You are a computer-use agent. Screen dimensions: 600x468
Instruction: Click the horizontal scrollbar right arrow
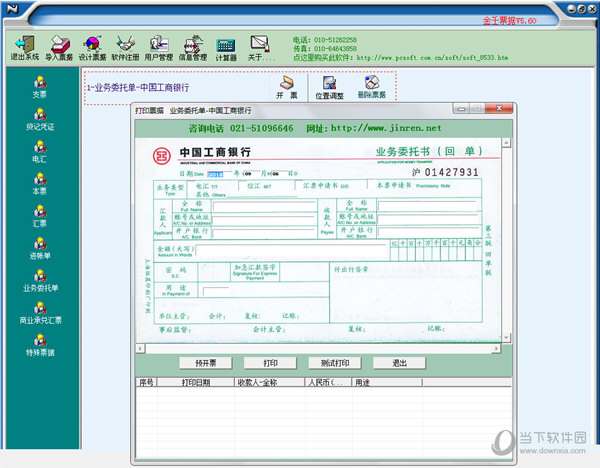496,348
